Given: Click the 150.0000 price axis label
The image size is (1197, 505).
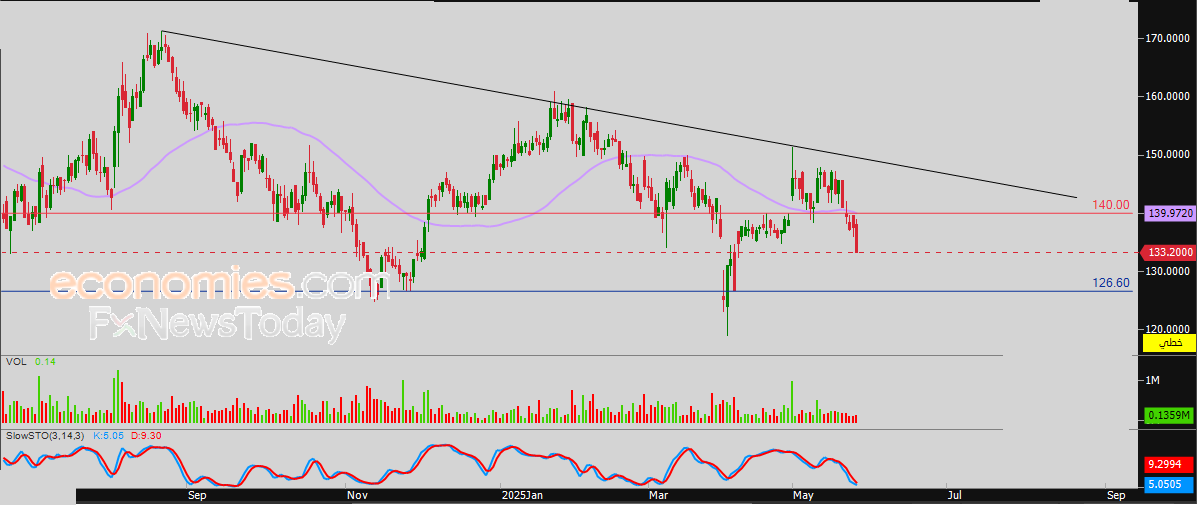Looking at the screenshot, I should [x=1168, y=155].
